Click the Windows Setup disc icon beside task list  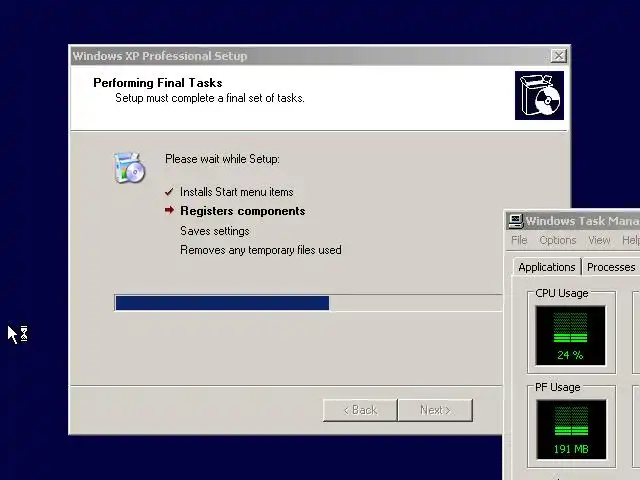click(129, 167)
